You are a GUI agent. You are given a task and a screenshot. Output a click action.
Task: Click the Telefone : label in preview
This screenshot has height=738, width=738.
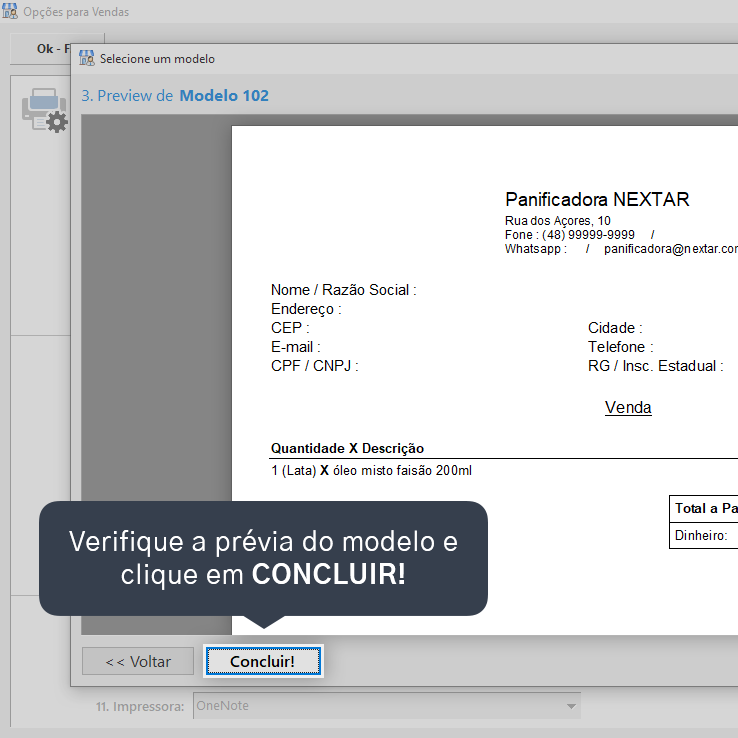tap(621, 347)
